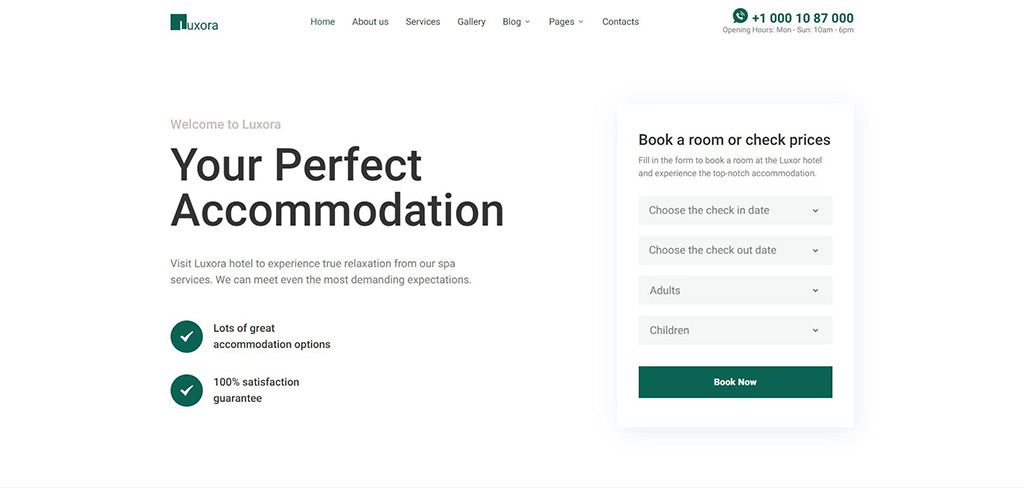
Task: Click the Luxora logo icon
Action: pyautogui.click(x=178, y=22)
